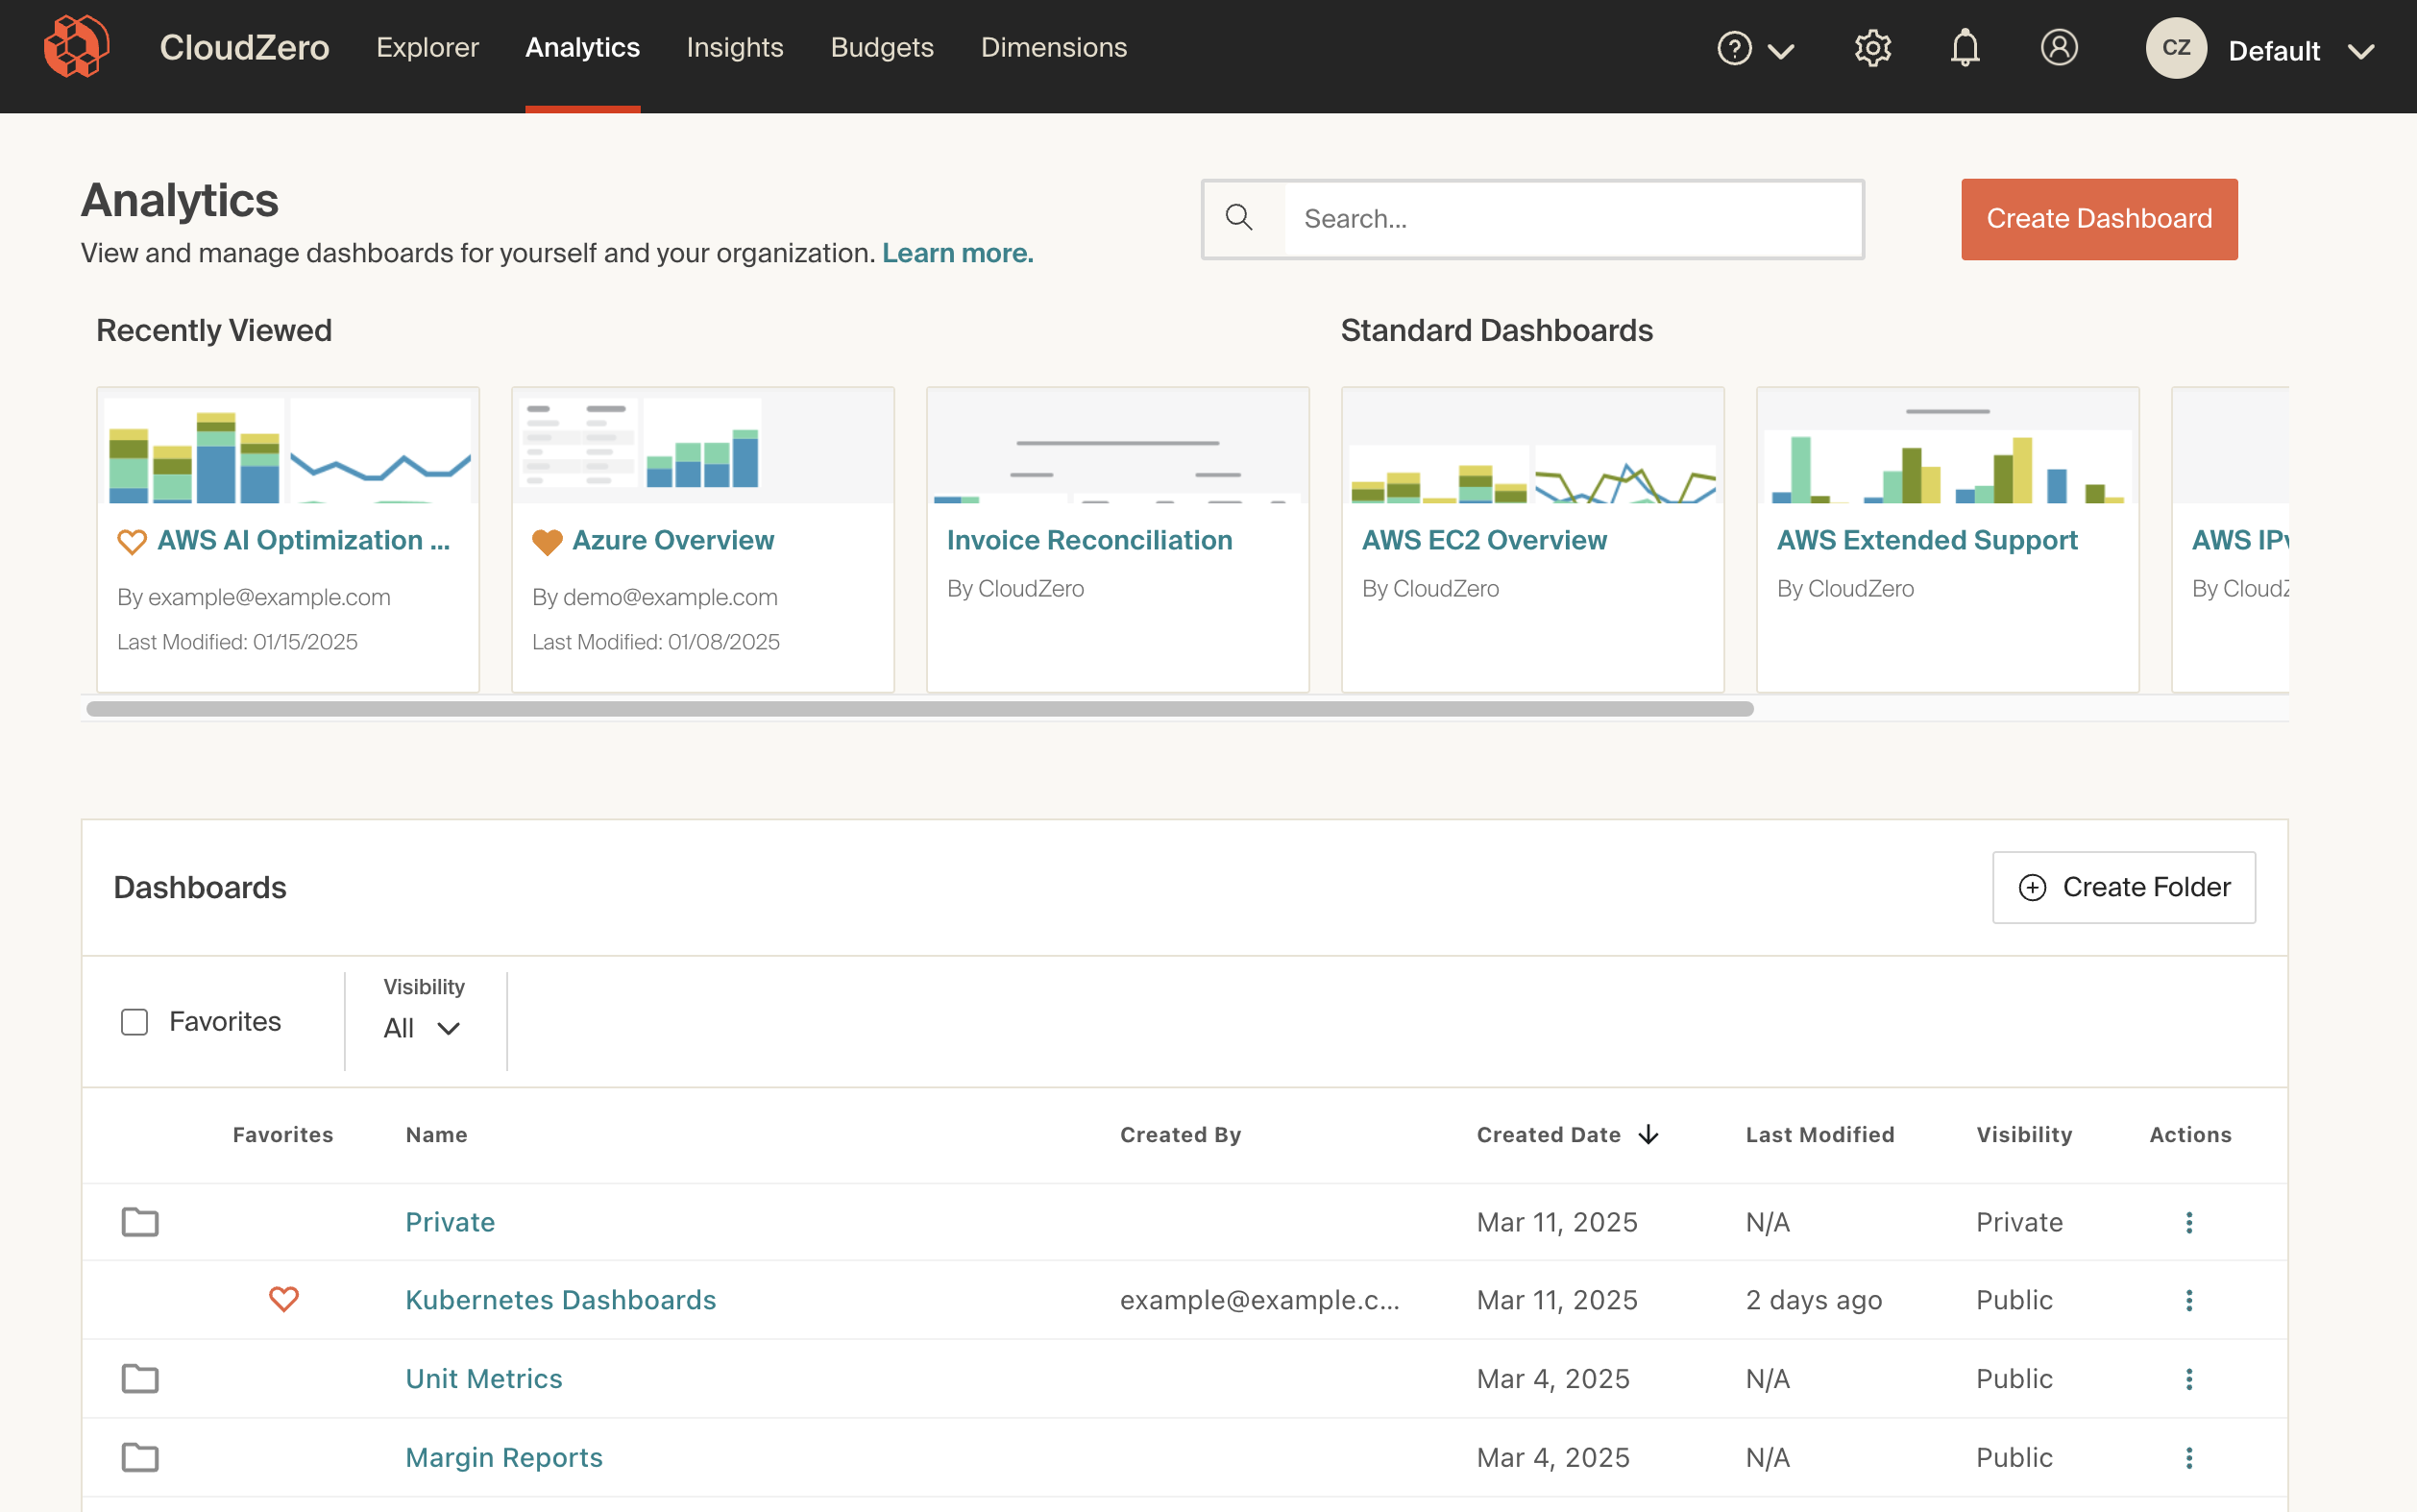Select the Analytics tab
The image size is (2417, 1512).
coord(582,47)
